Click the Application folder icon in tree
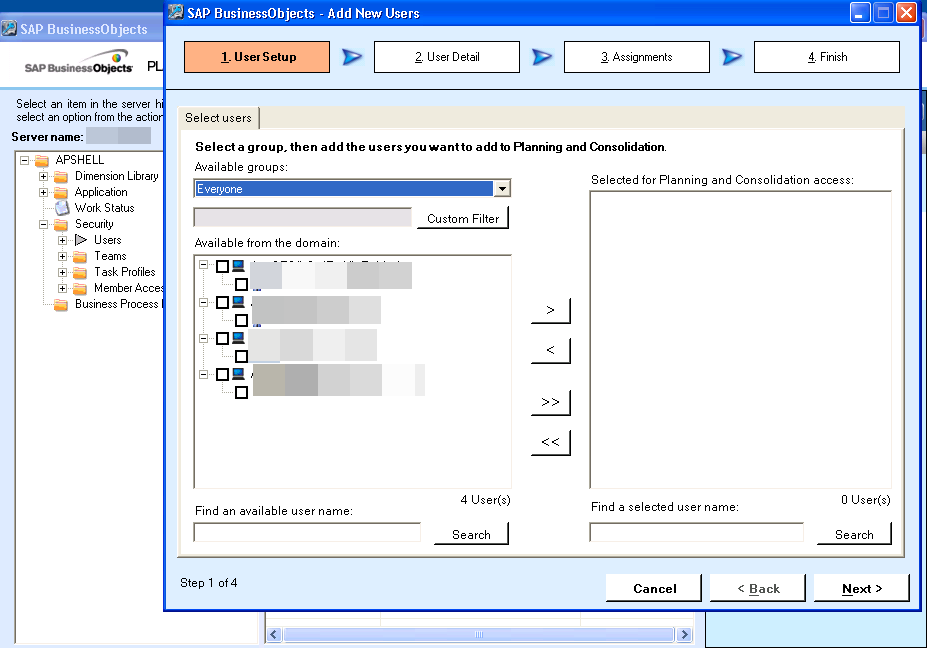The width and height of the screenshot is (927, 648). [61, 192]
